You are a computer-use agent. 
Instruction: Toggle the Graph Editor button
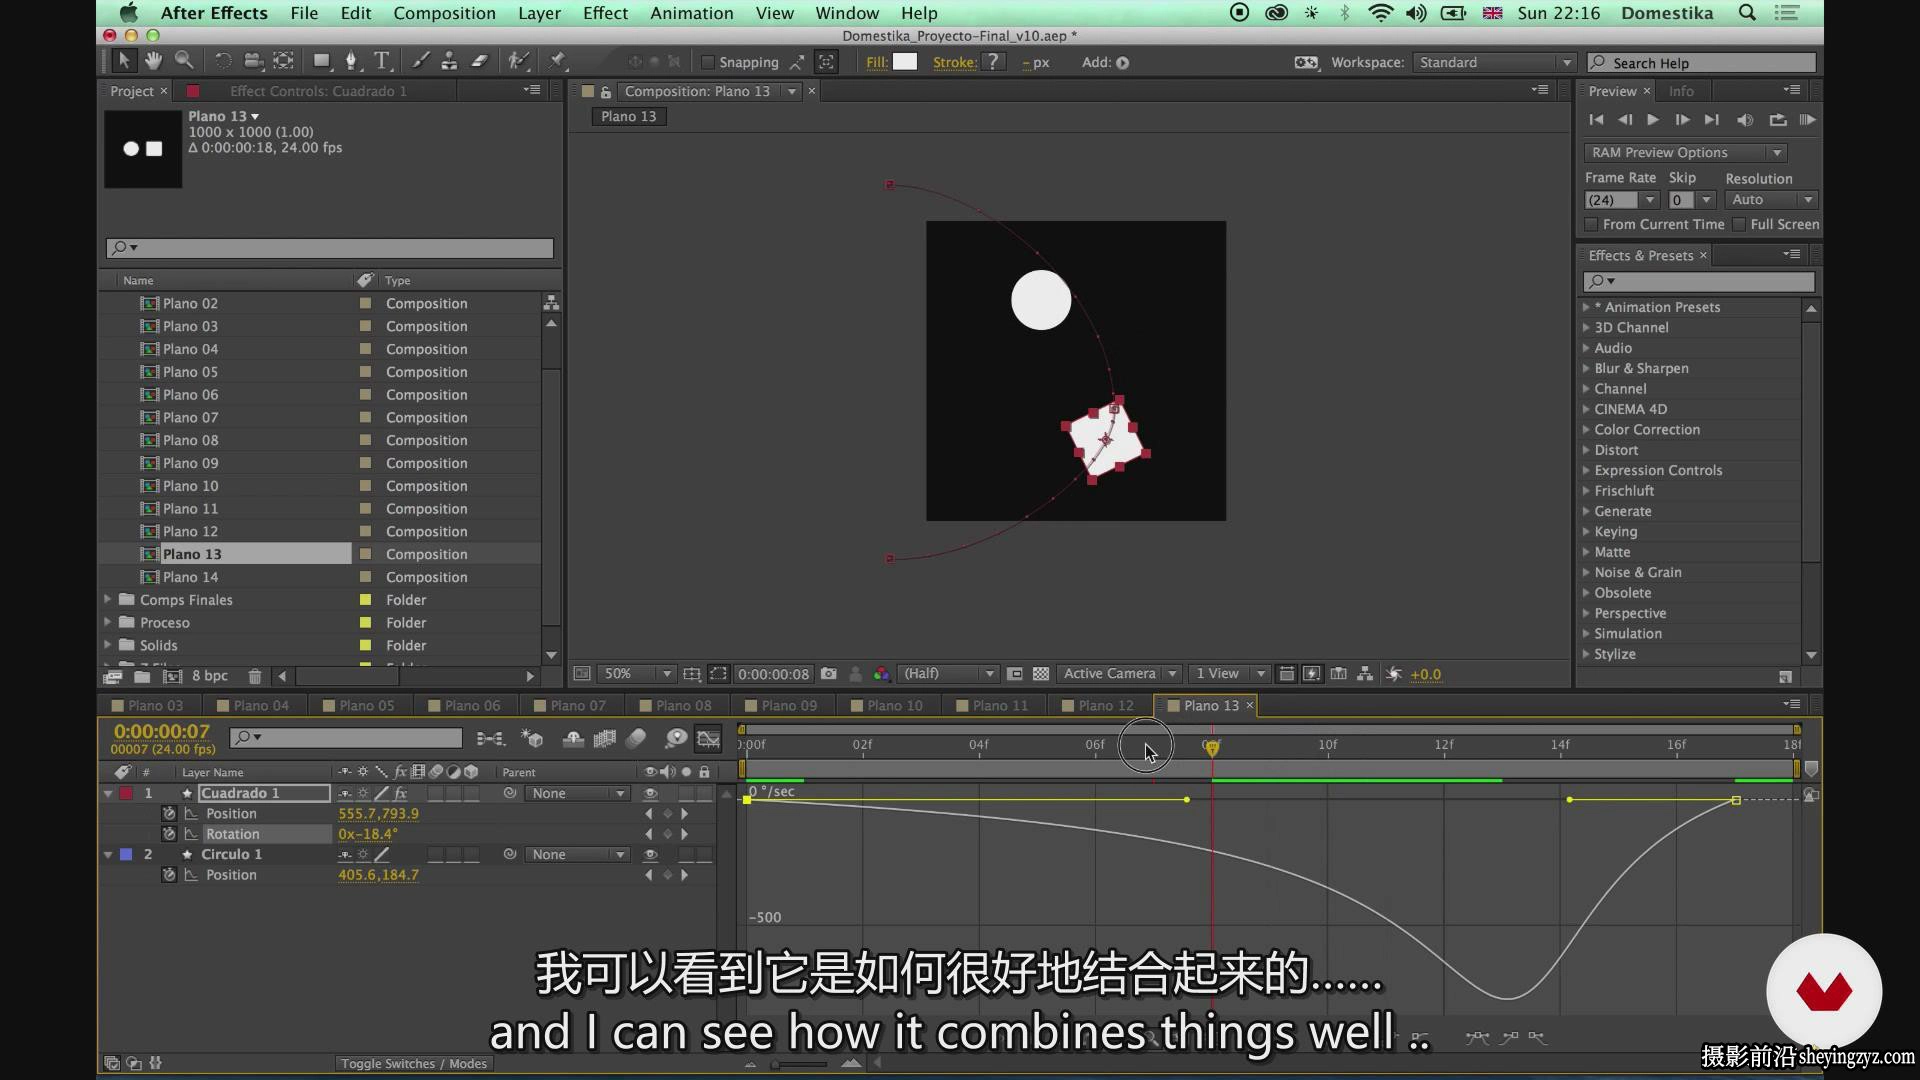pyautogui.click(x=708, y=739)
